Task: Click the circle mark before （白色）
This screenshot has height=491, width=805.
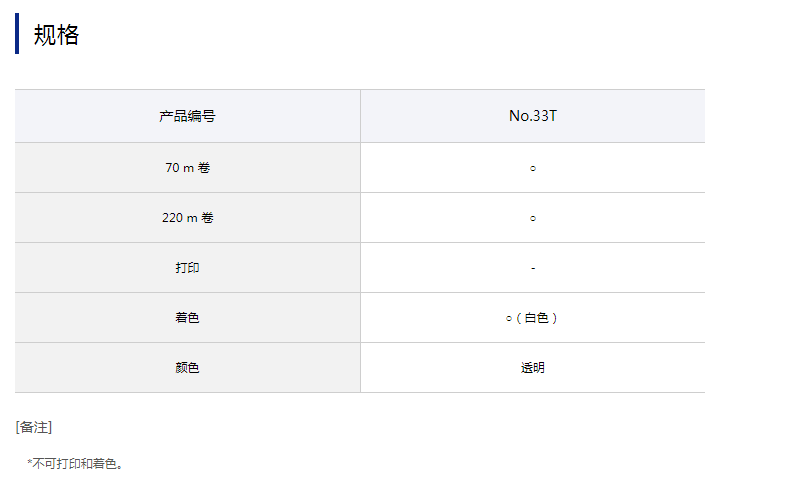Action: [x=509, y=319]
